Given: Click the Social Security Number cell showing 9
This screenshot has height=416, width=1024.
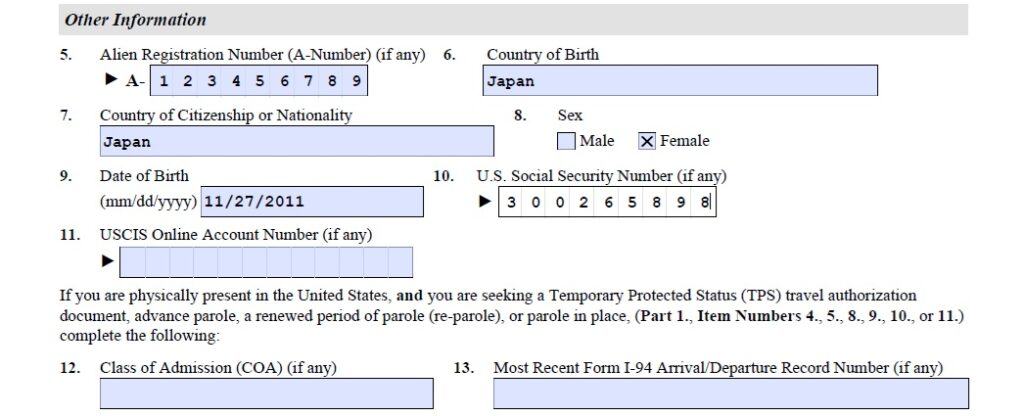Looking at the screenshot, I should point(680,202).
